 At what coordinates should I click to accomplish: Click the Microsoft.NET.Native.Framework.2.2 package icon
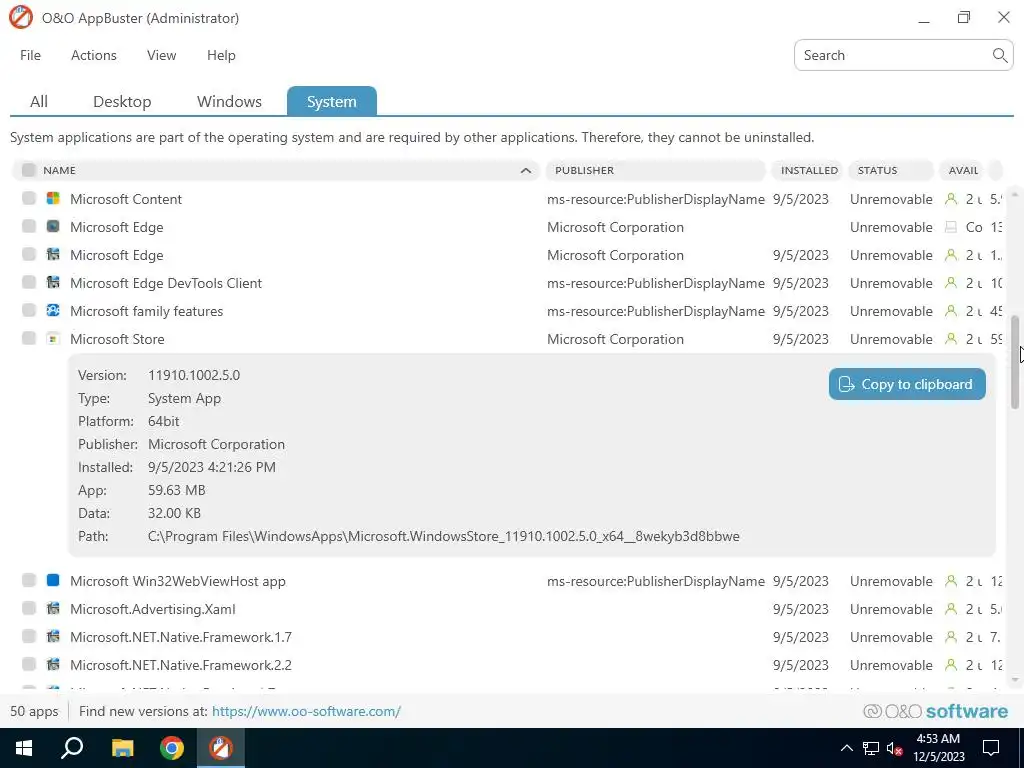coord(53,664)
